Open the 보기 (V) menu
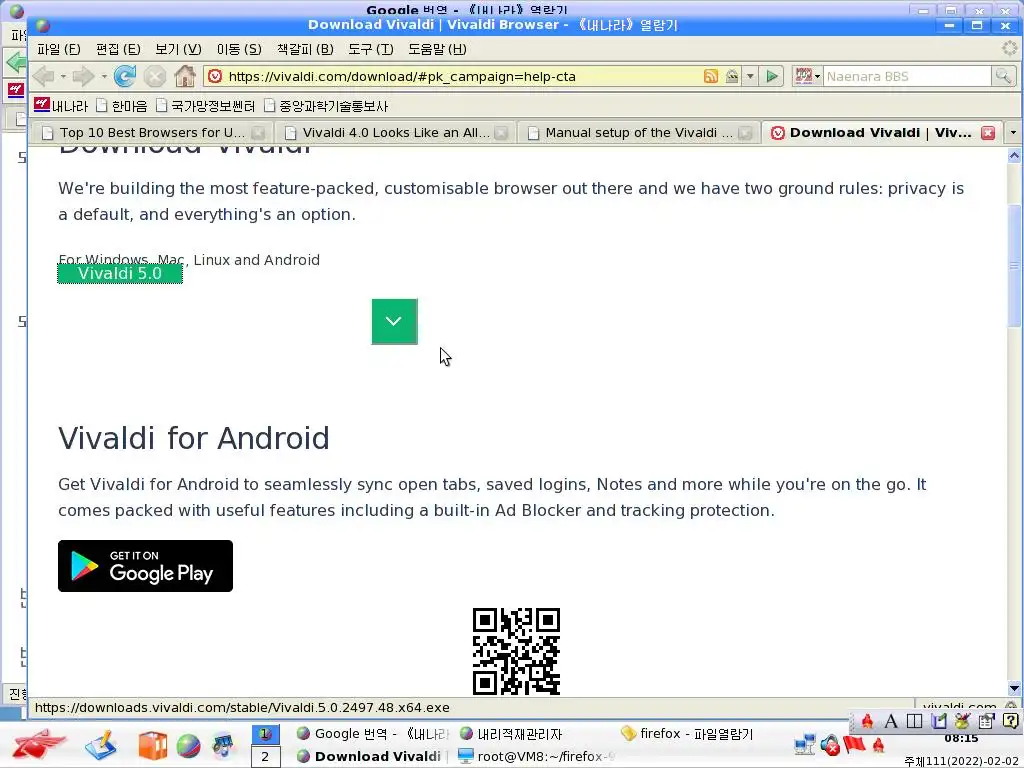Screen dimensions: 1024x768 coord(178,50)
